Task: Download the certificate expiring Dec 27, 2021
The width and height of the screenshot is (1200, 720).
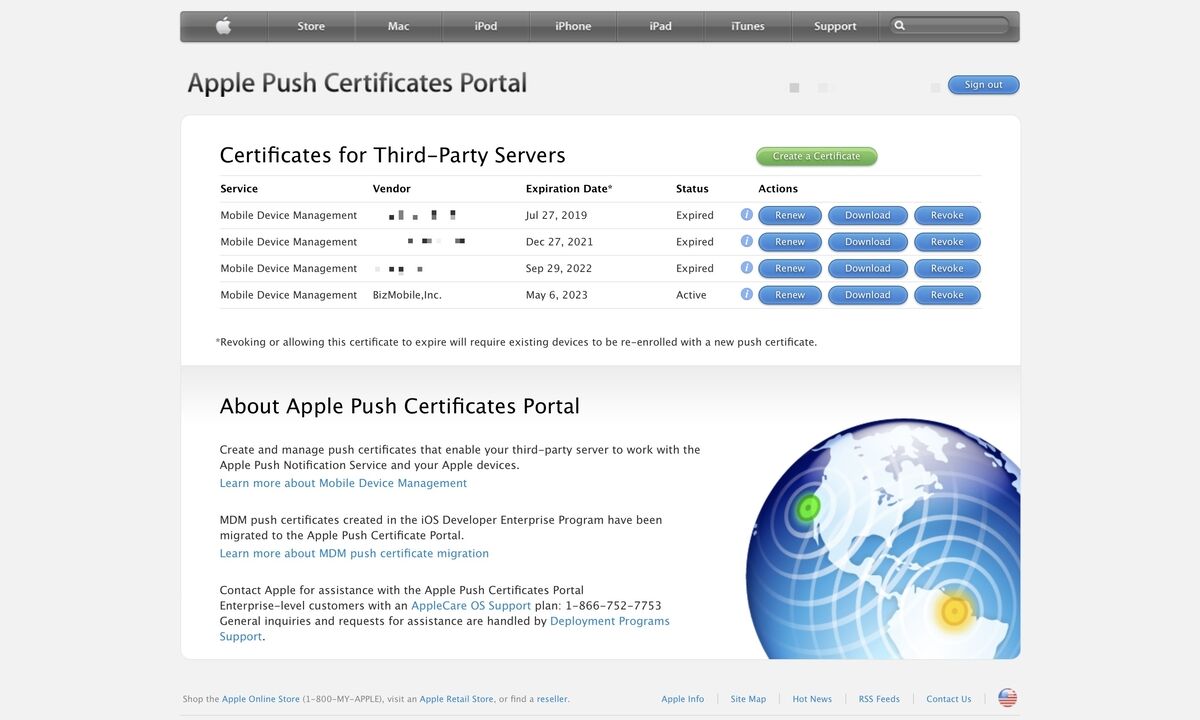Action: pos(868,242)
